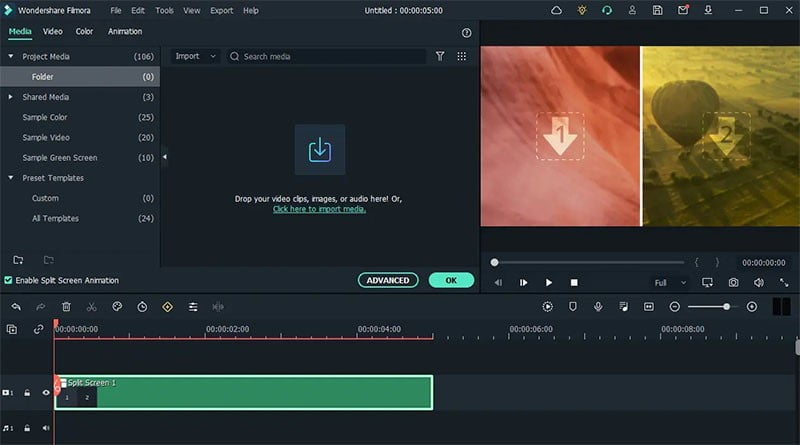Open the audio mixer icon
Viewport: 800px width, 445px height.
point(623,307)
